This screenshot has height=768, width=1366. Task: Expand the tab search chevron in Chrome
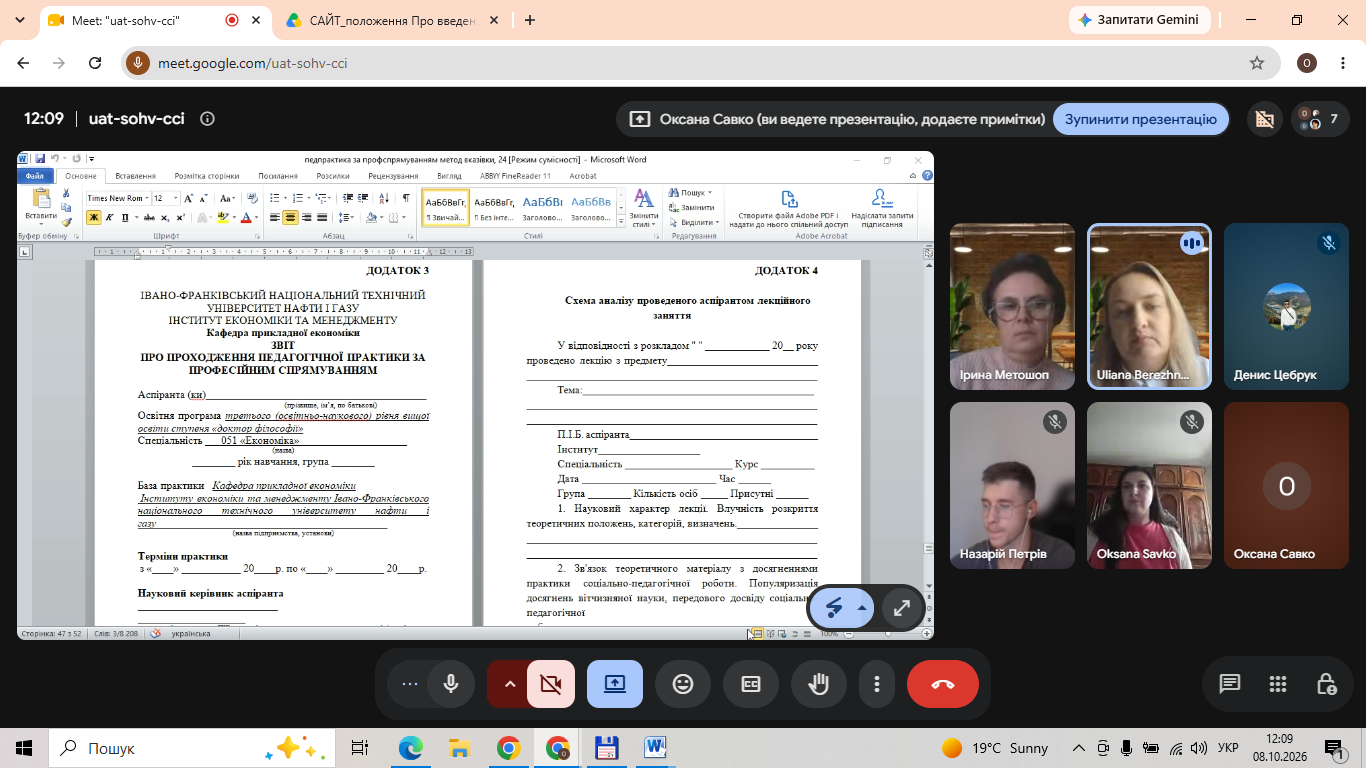point(20,20)
